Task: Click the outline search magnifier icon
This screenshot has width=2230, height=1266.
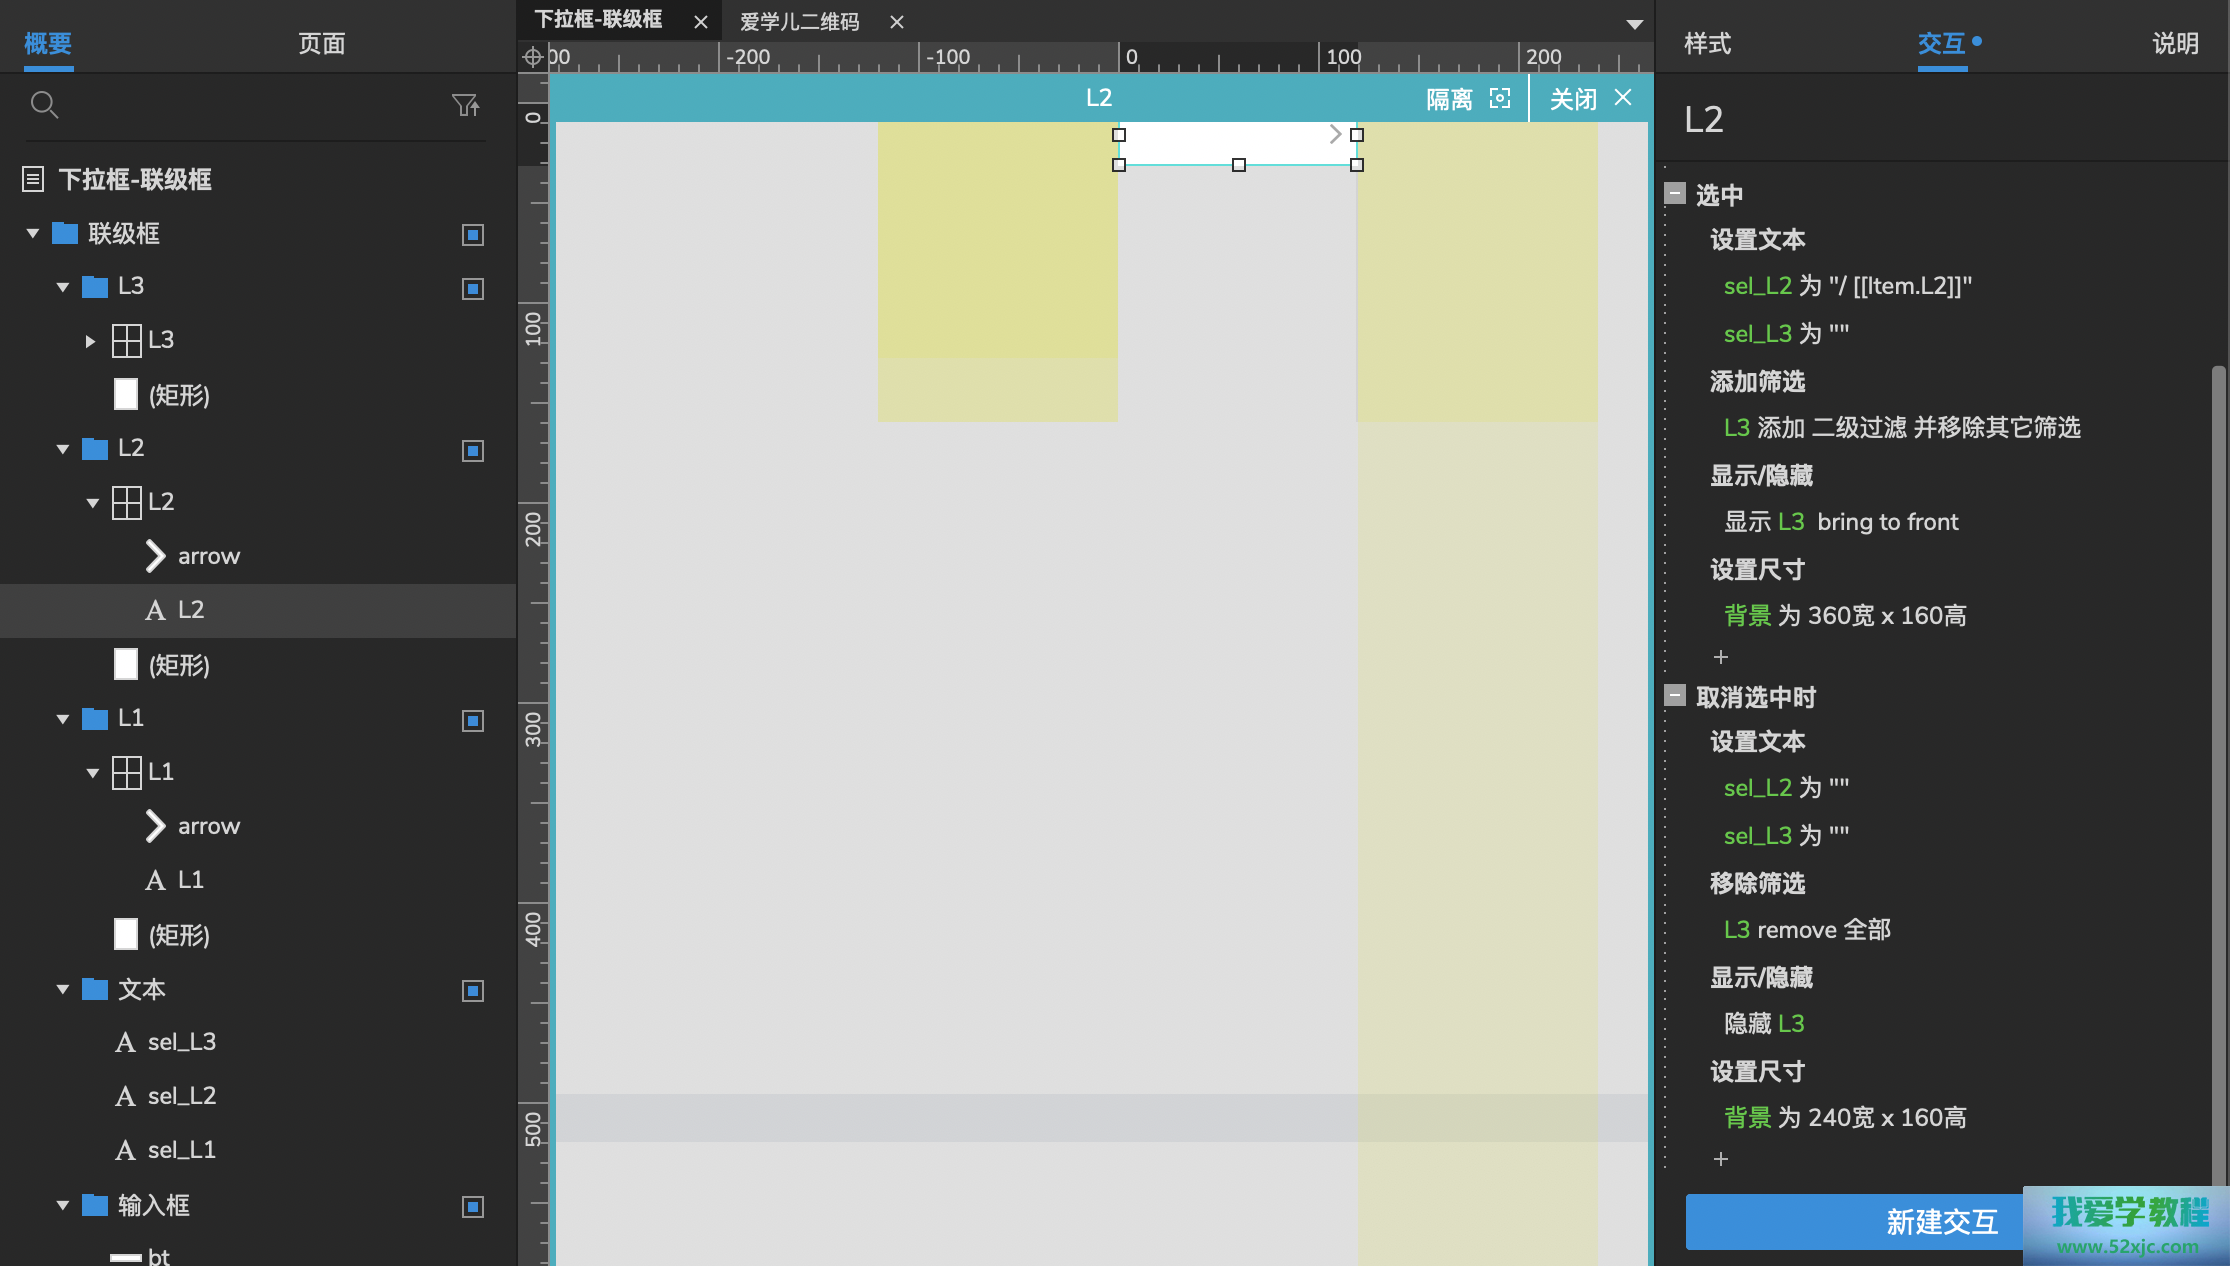Action: coord(44,105)
